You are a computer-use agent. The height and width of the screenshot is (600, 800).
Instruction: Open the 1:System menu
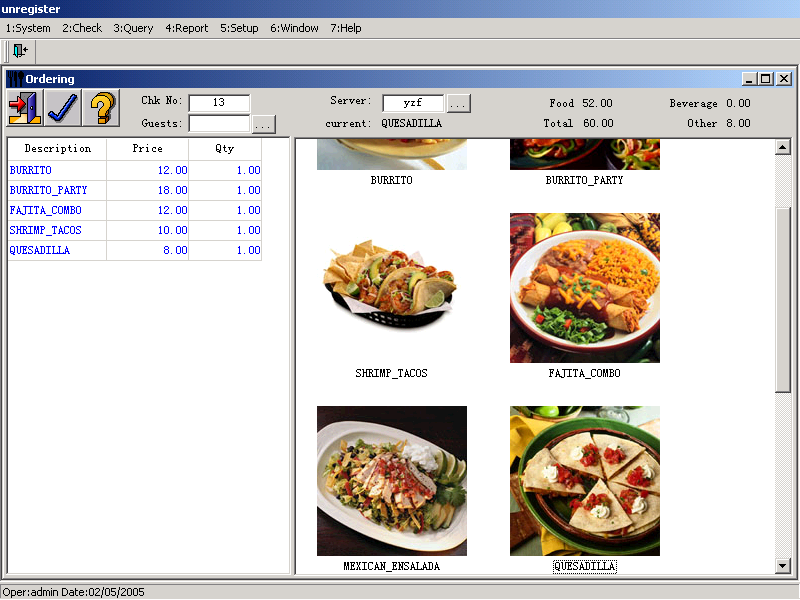28,28
